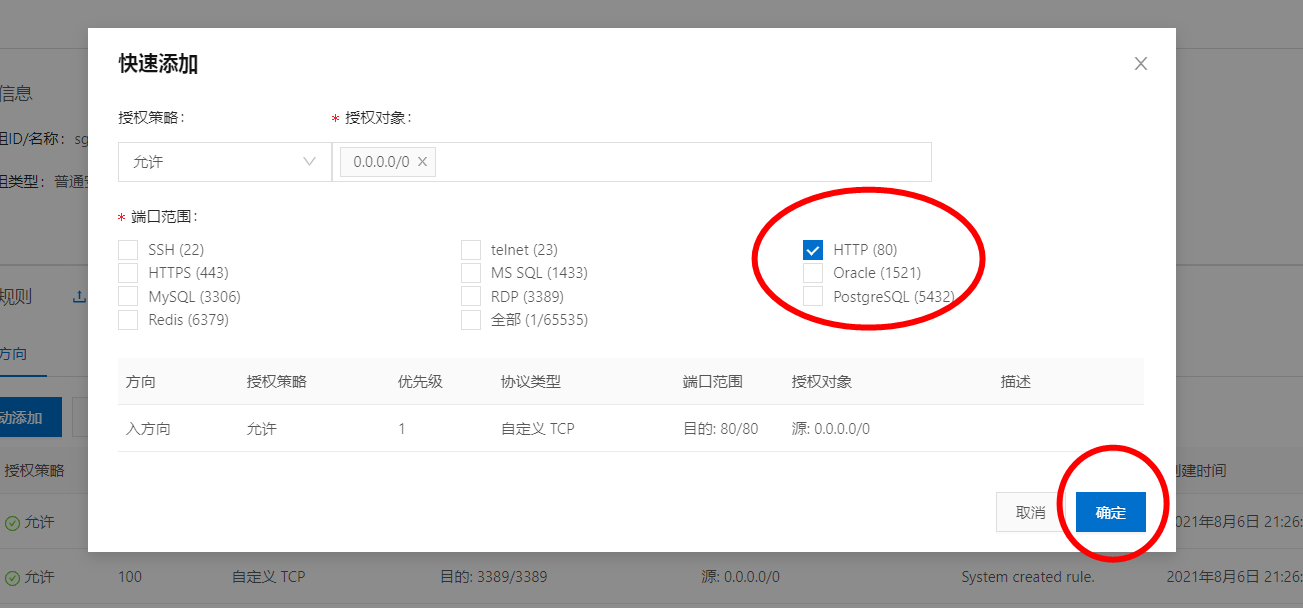Click the 取消 cancel button
Viewport: 1303px width, 608px height.
click(x=1031, y=512)
